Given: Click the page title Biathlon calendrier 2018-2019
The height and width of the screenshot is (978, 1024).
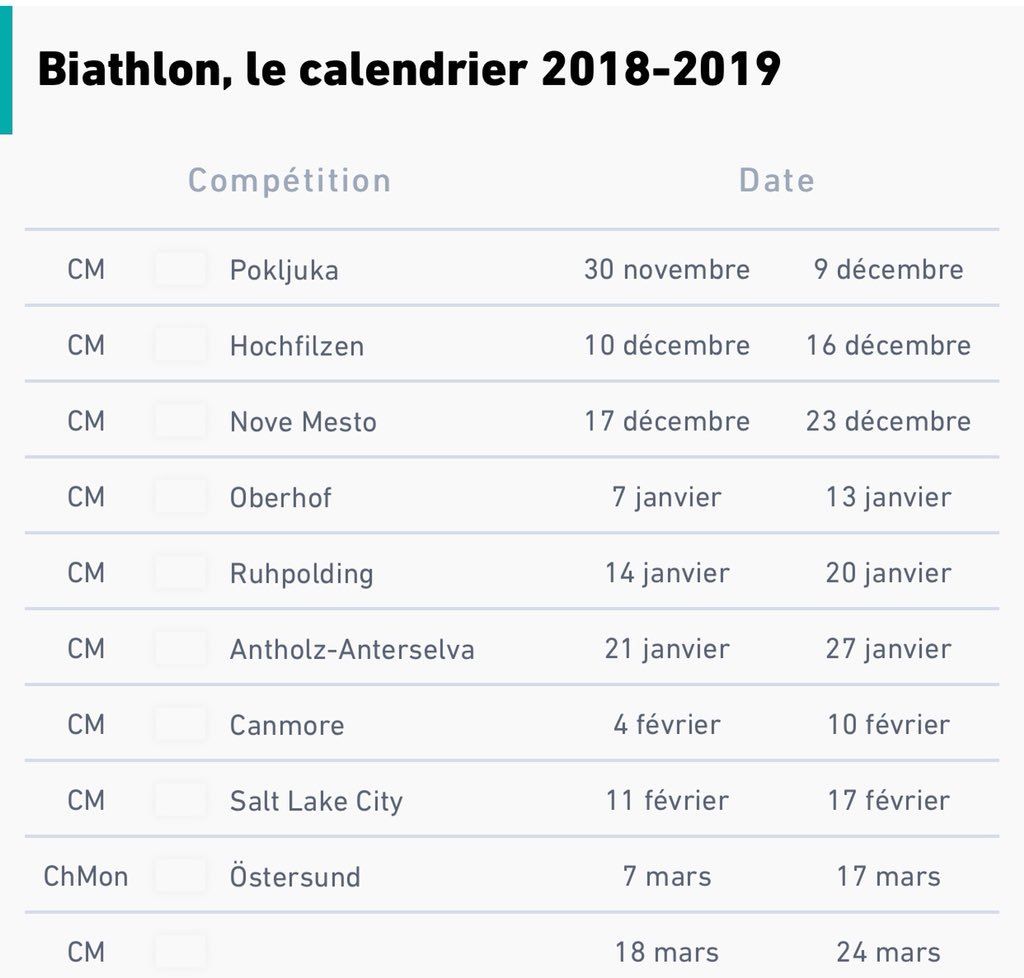Looking at the screenshot, I should coord(409,69).
